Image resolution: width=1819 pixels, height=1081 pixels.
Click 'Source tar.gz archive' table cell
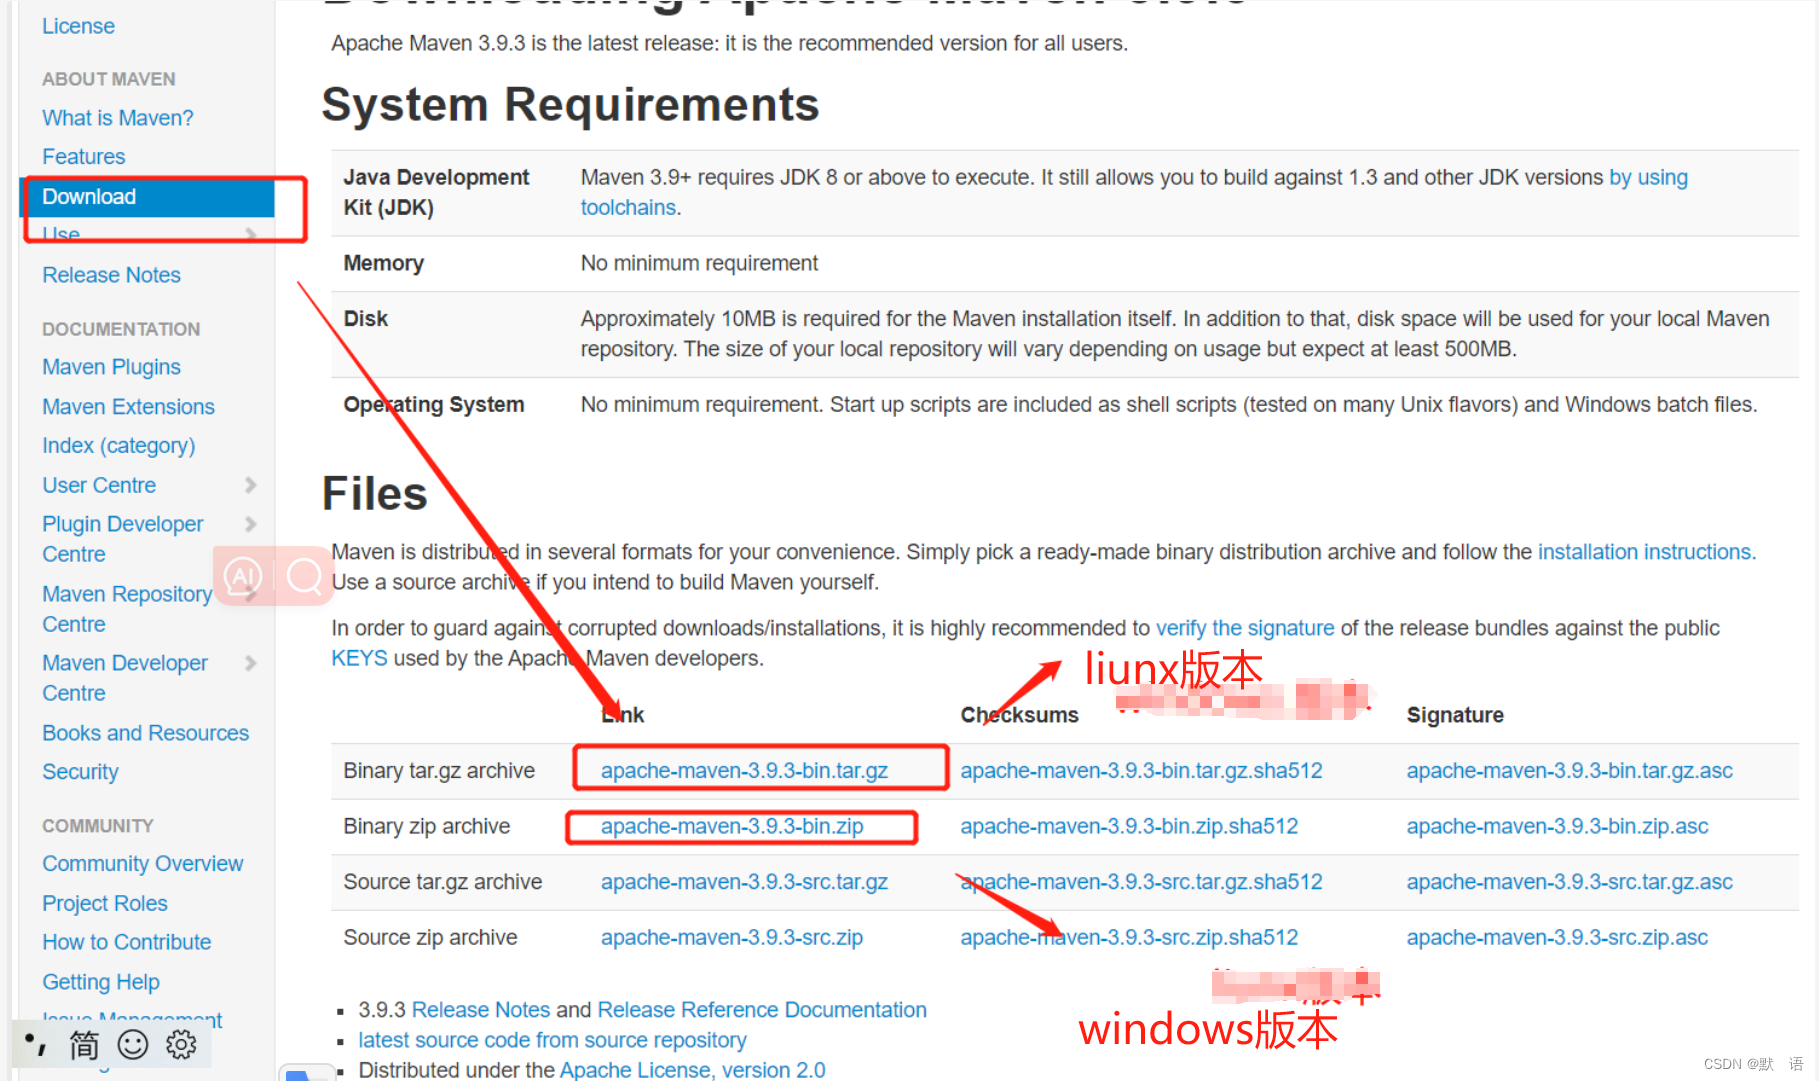[x=443, y=882]
